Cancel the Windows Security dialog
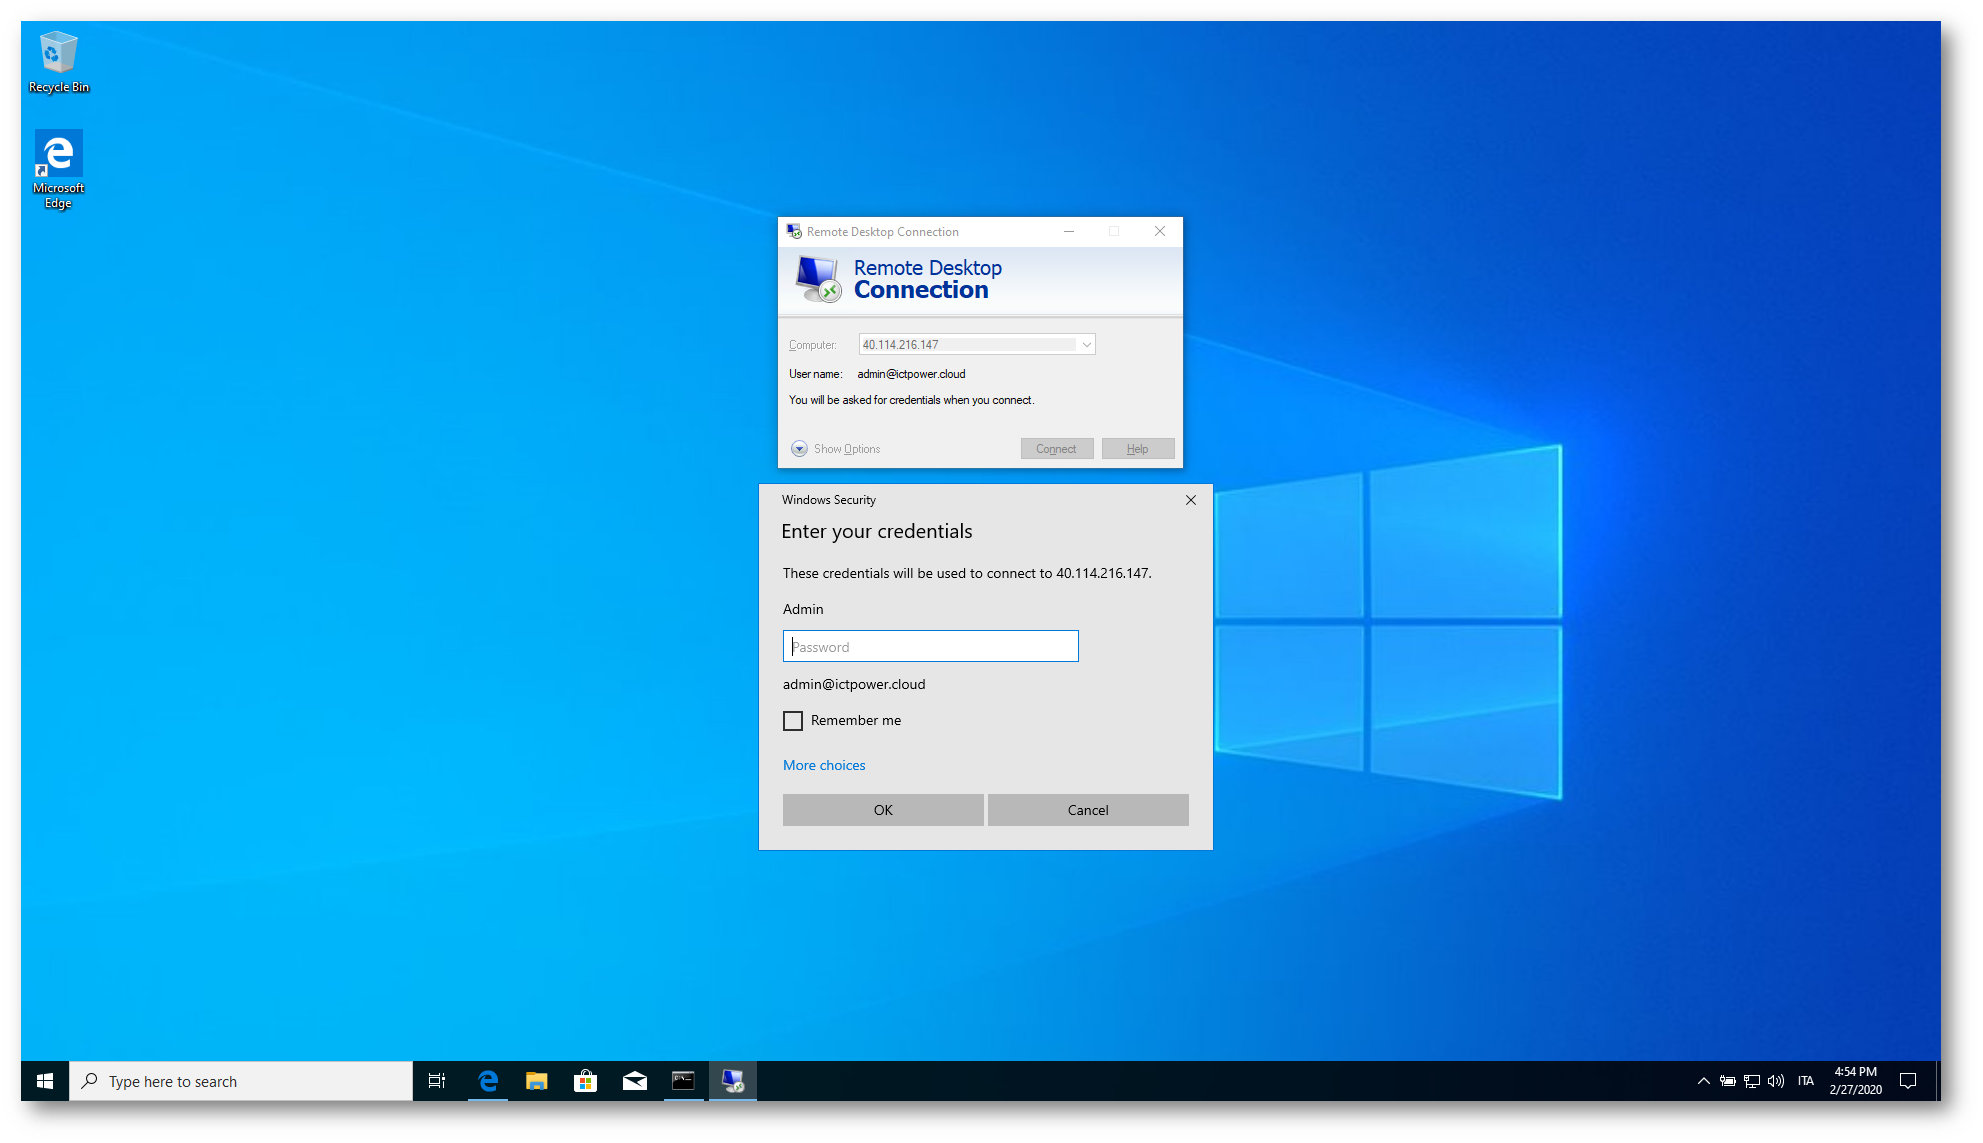 click(x=1087, y=810)
